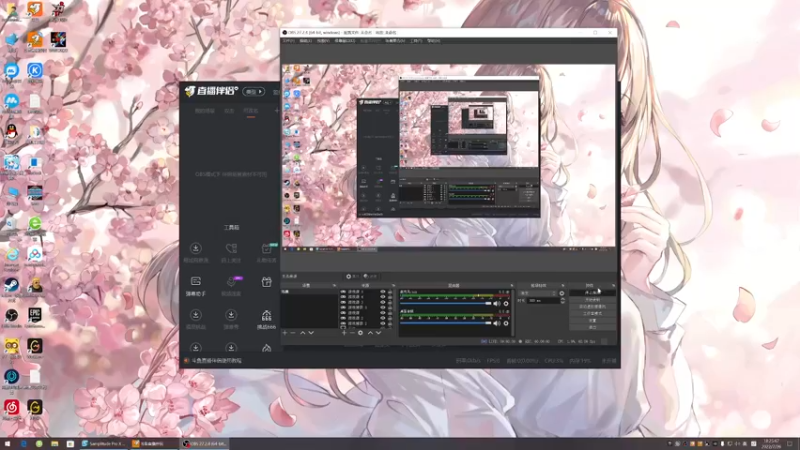Pop out the Scene Transitions dock via header icon
This screenshot has width=800, height=450.
point(563,285)
